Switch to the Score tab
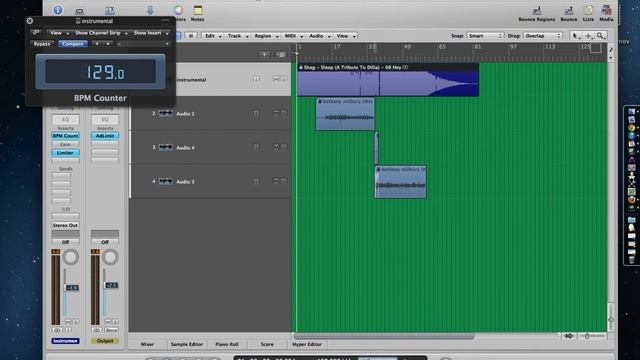Image resolution: width=640 pixels, height=360 pixels. 267,344
